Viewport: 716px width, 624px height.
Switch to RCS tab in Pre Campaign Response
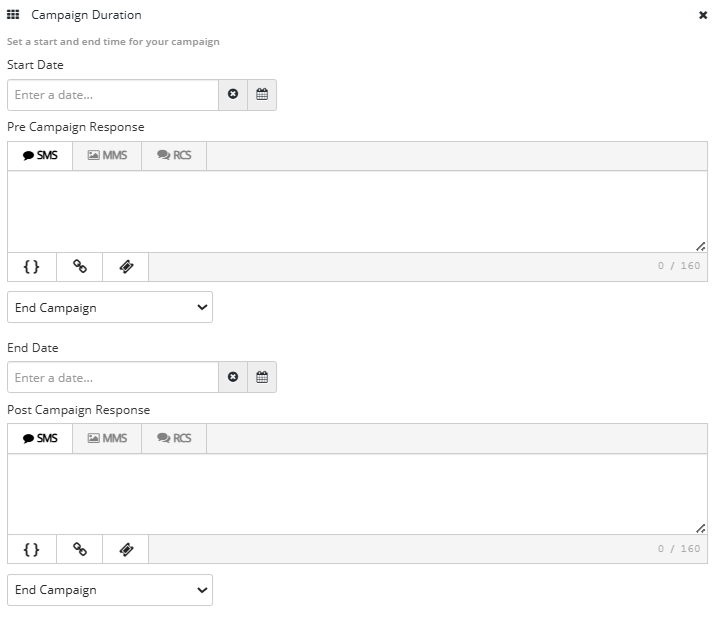click(x=174, y=156)
